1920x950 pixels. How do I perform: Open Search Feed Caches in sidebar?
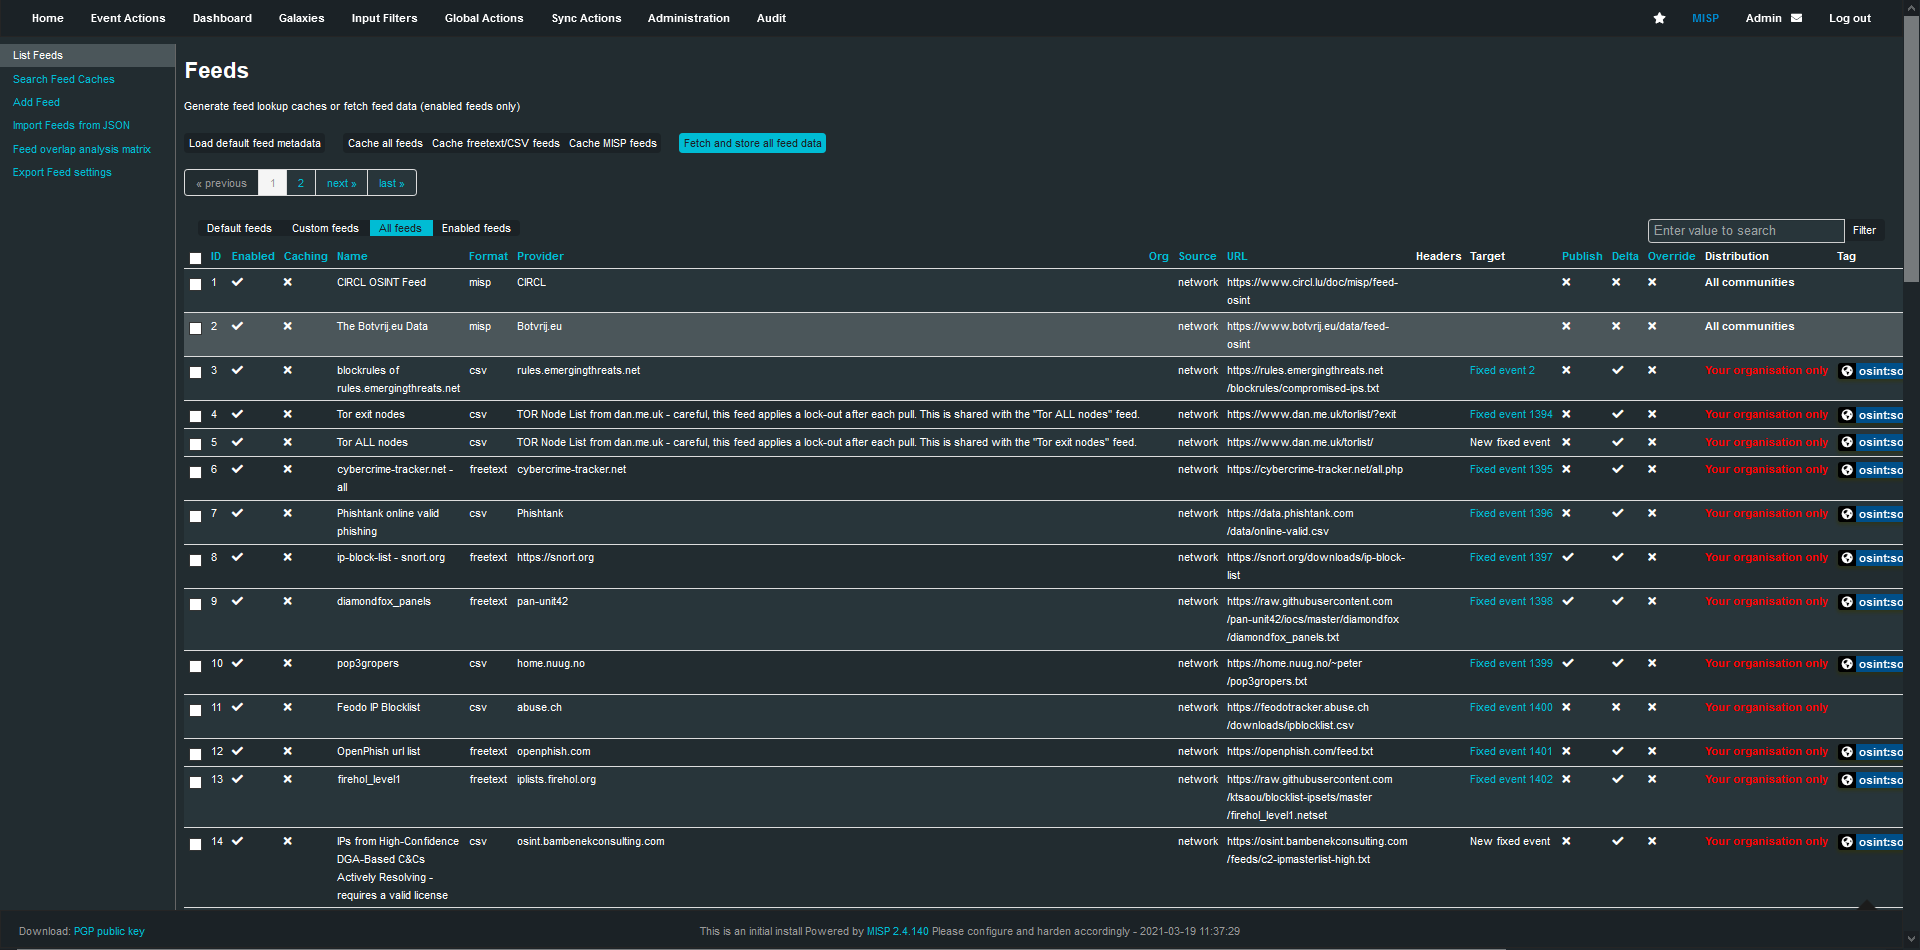coord(64,79)
